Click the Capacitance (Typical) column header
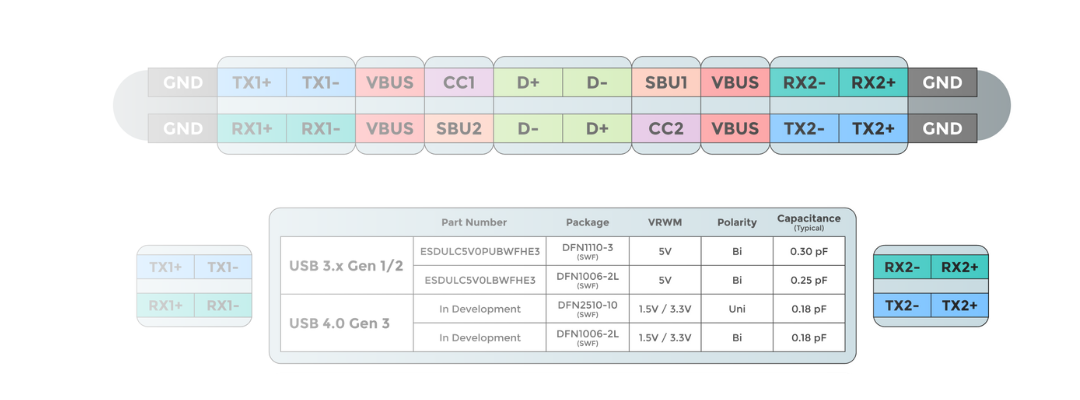The image size is (1080, 400). coord(809,222)
